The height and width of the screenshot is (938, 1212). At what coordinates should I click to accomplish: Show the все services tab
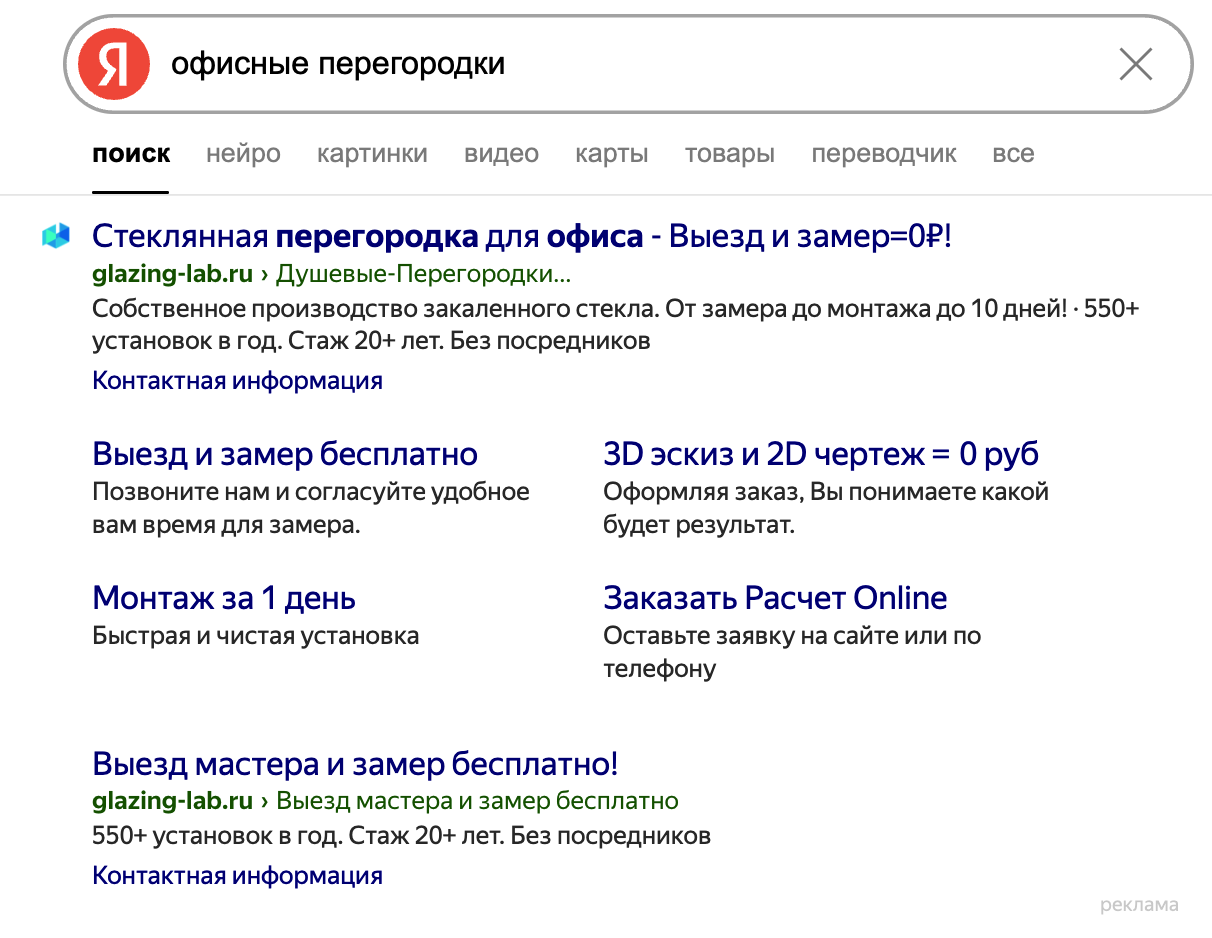[x=1013, y=154]
